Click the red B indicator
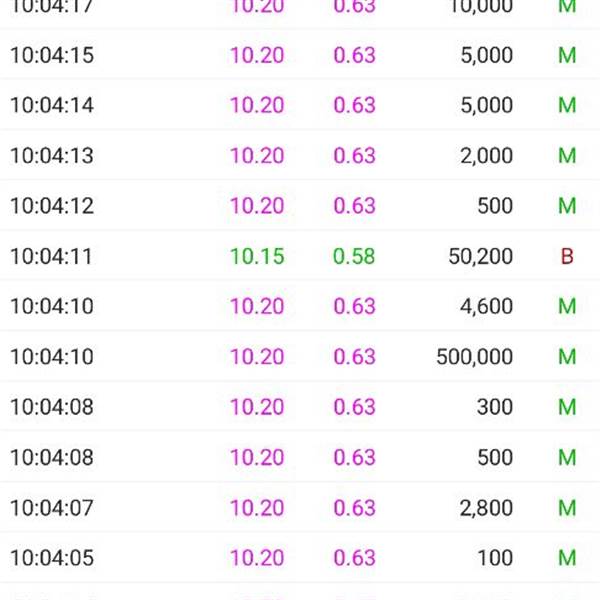Viewport: 600px width, 600px height. pos(567,256)
